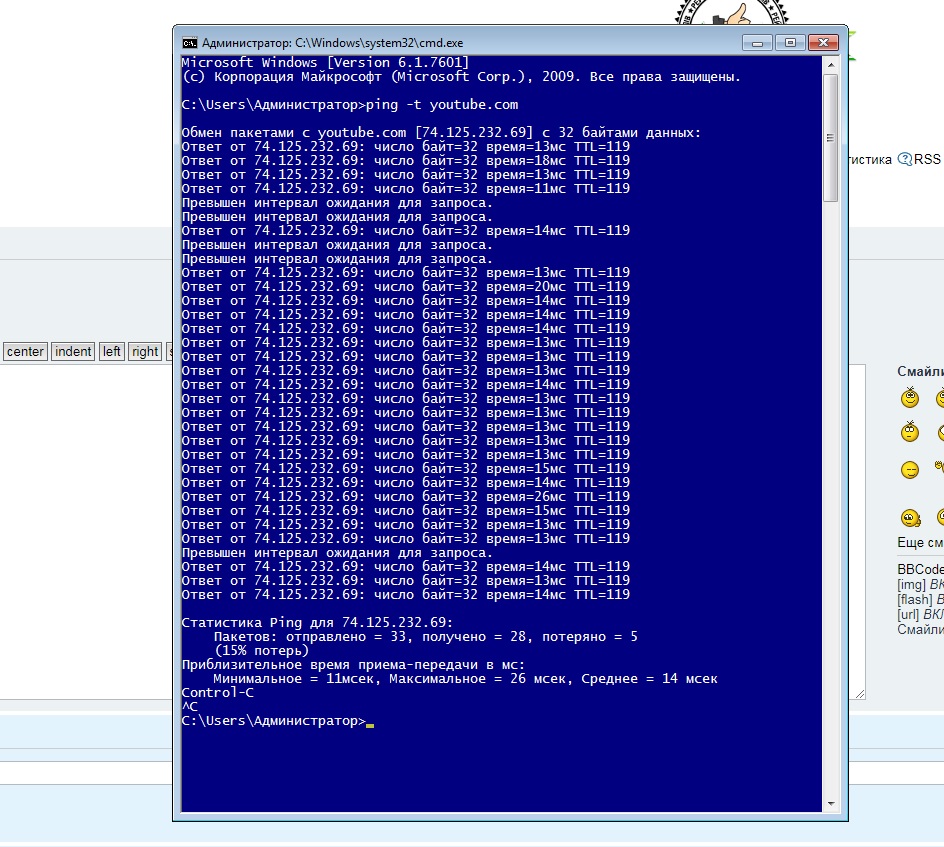Open the 'Еще смайлики' more smilies link

(x=920, y=542)
